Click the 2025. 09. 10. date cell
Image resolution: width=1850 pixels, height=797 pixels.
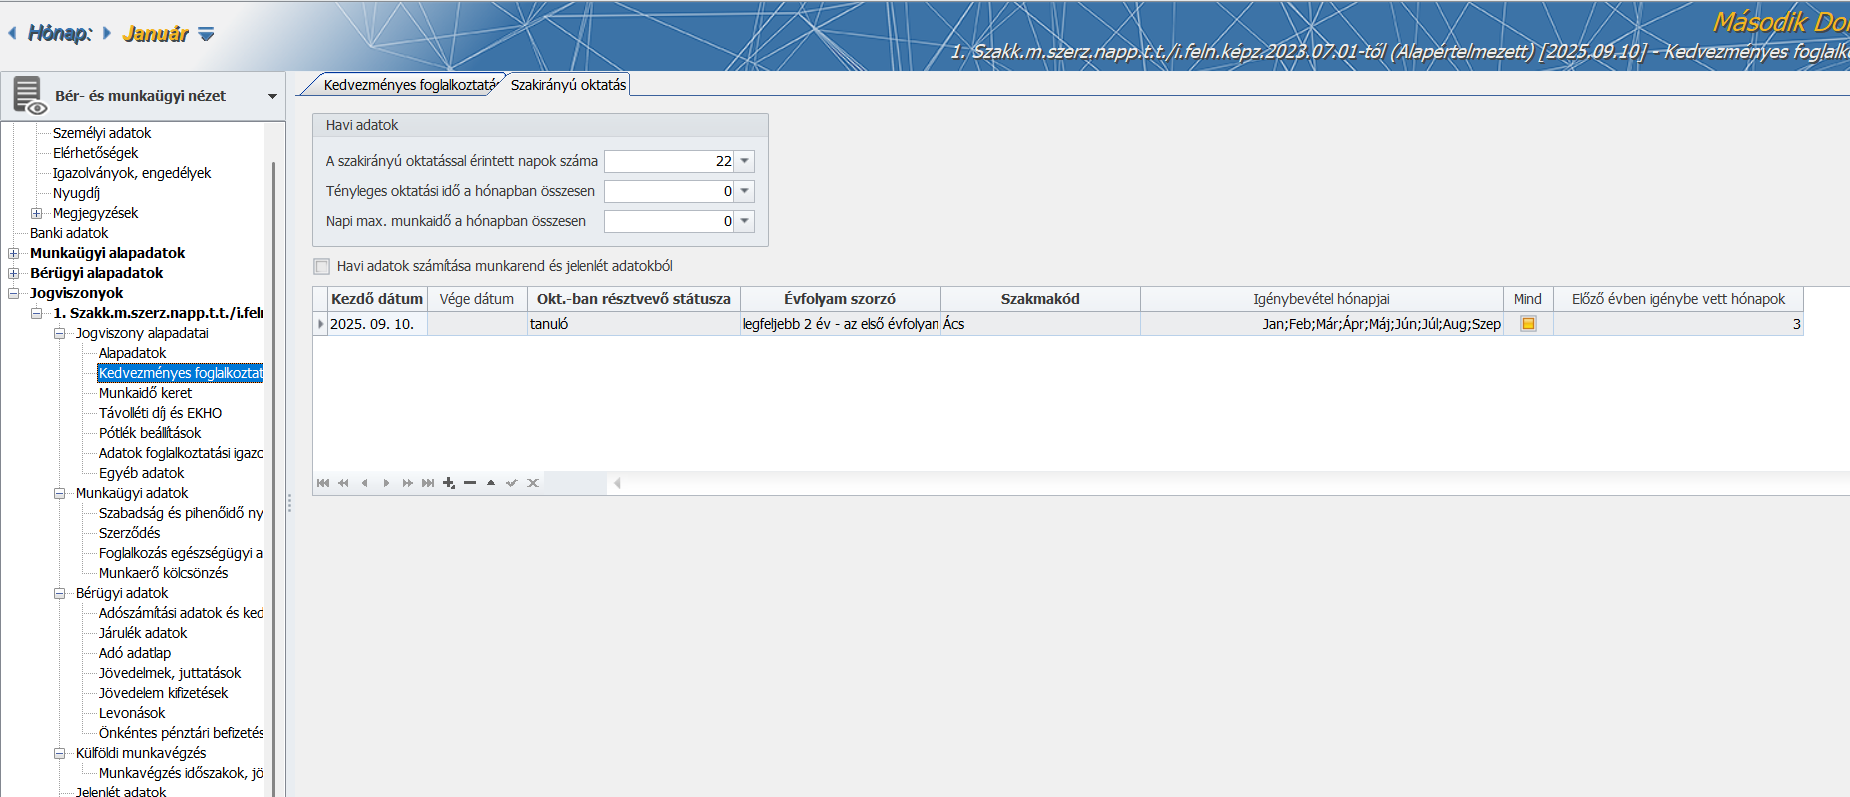pos(377,324)
